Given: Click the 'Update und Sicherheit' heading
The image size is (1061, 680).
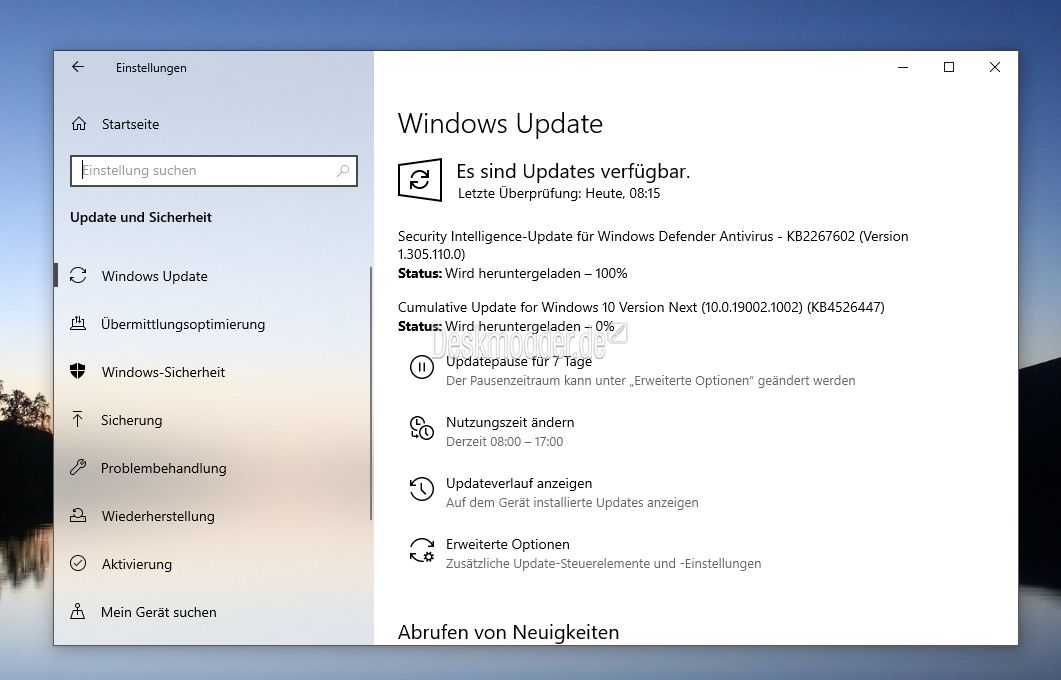Looking at the screenshot, I should click(x=141, y=217).
